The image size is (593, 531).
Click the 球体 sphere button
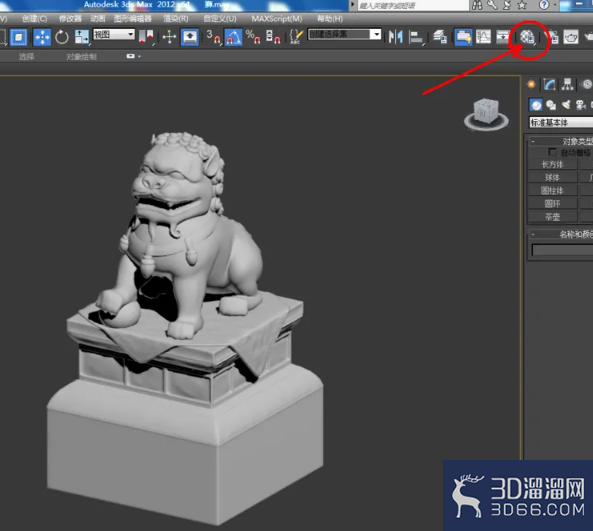(553, 177)
